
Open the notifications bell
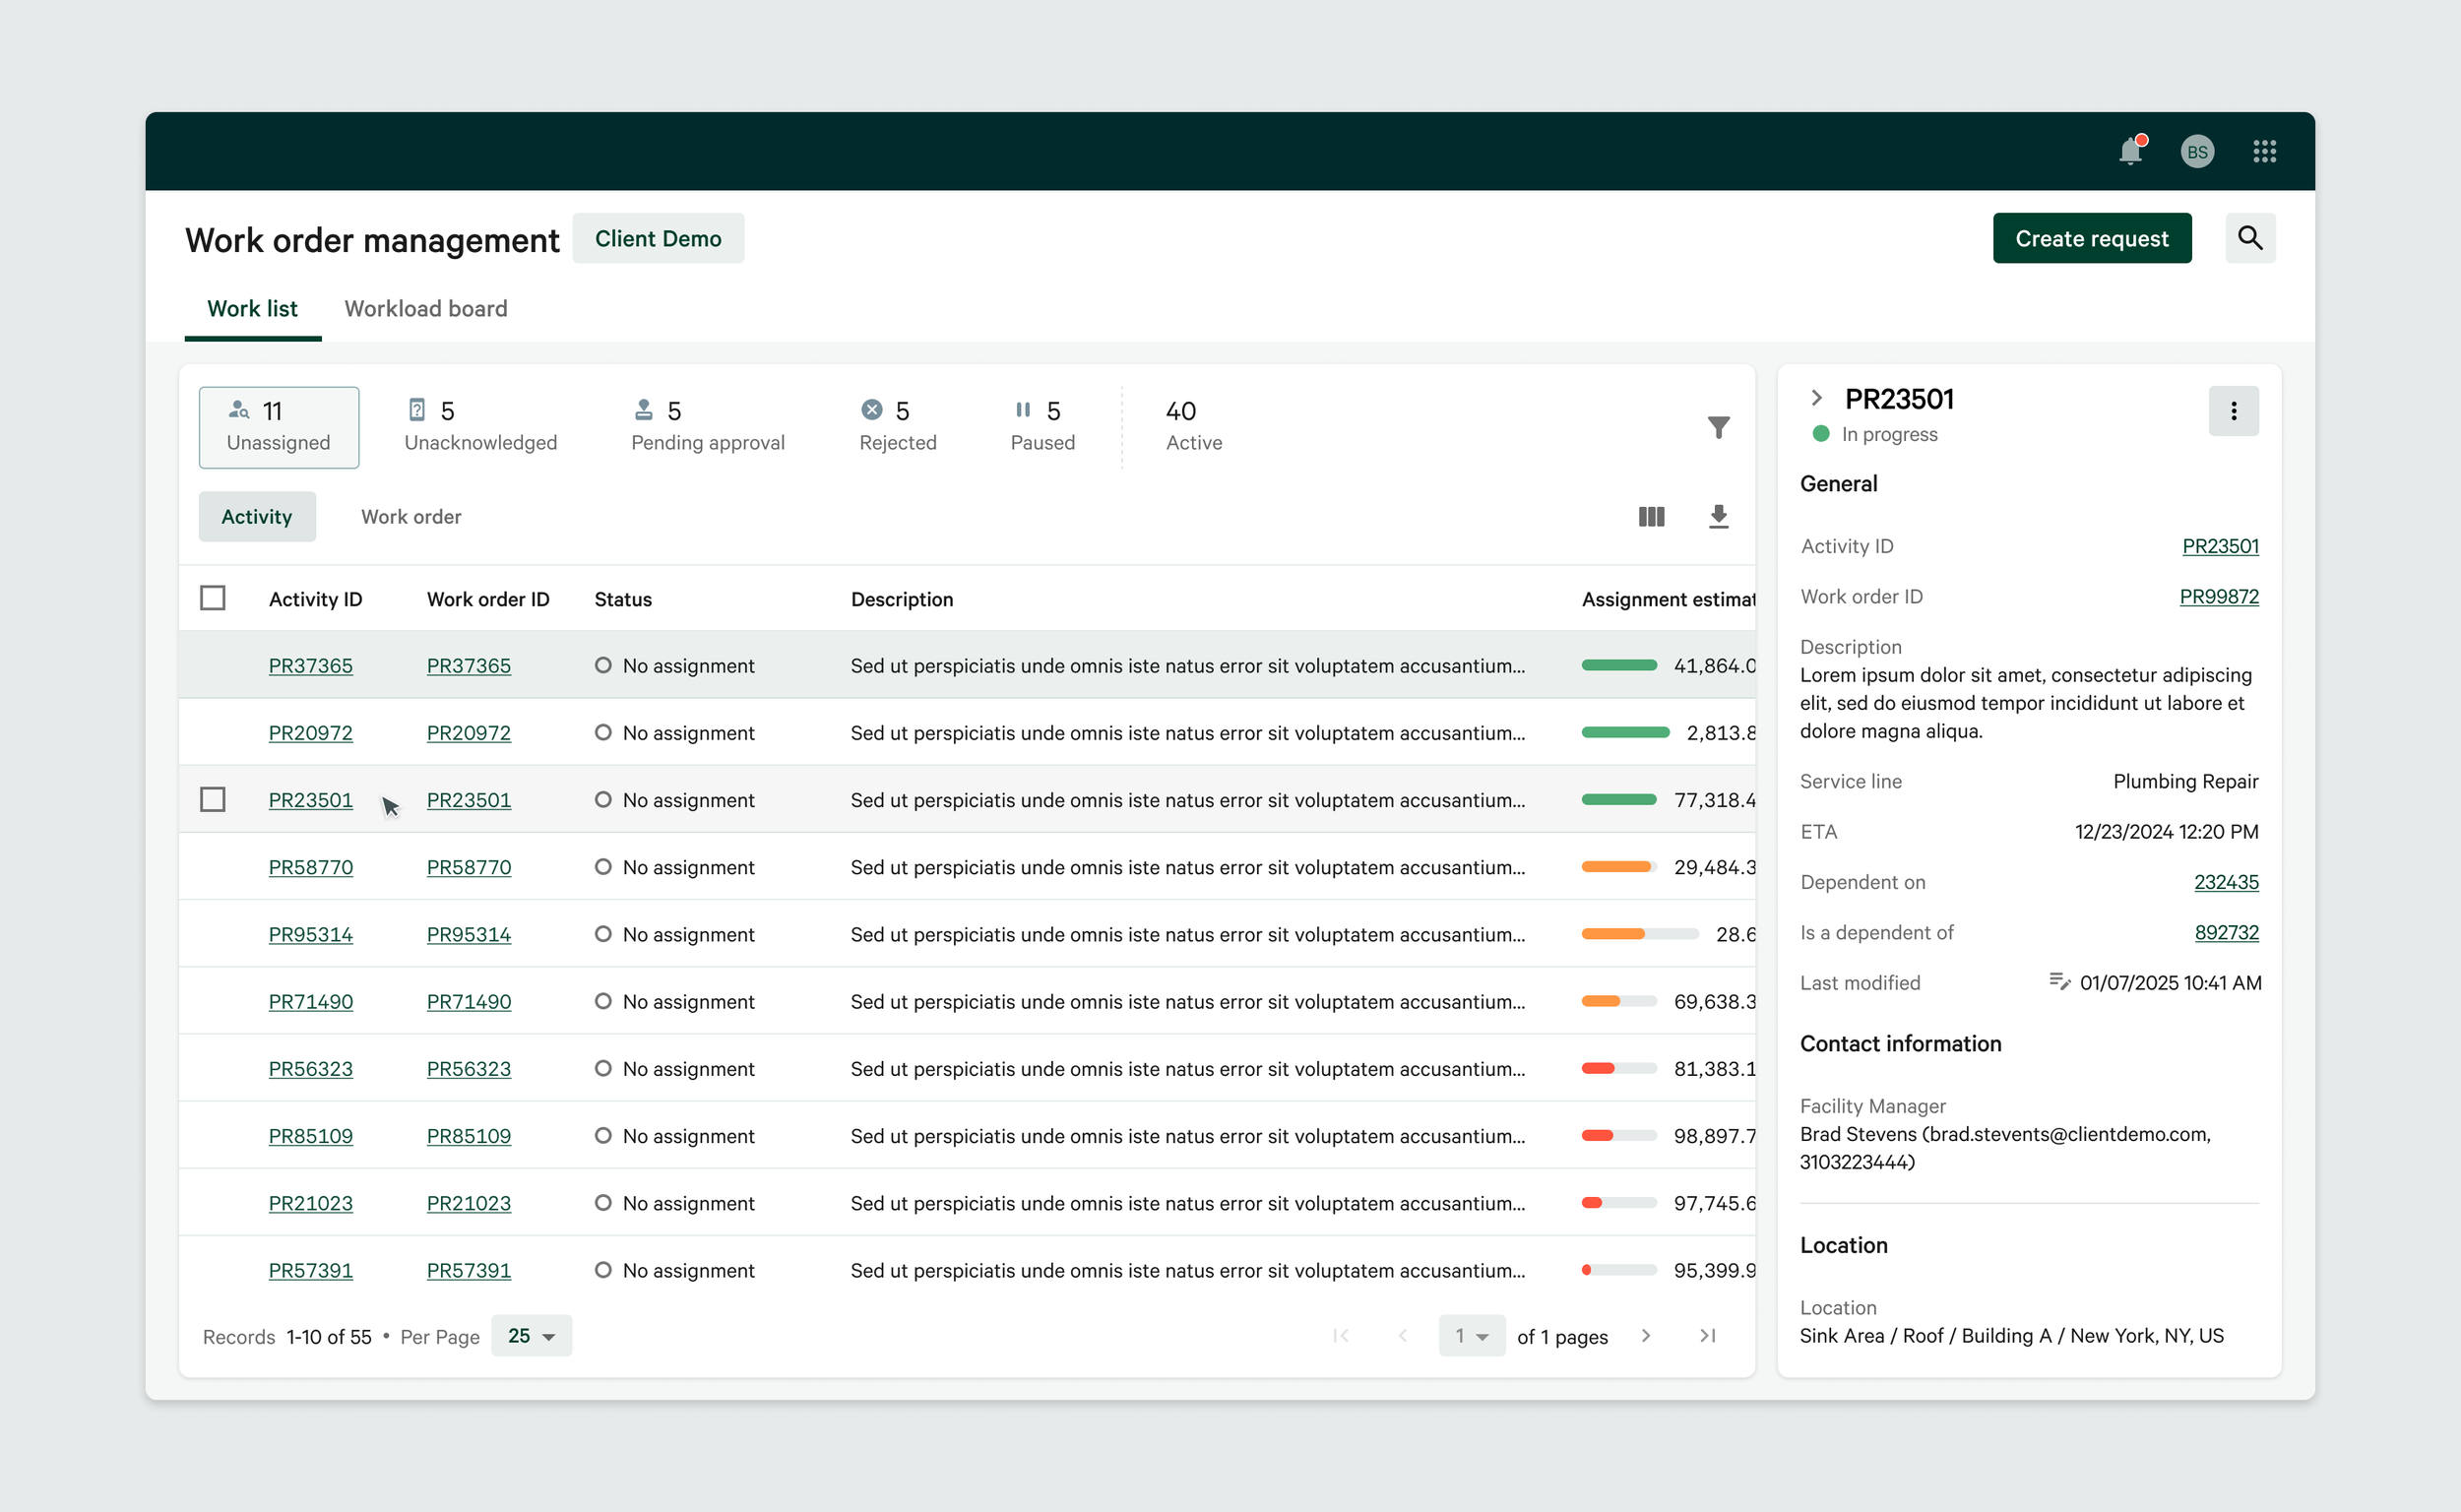click(2130, 152)
